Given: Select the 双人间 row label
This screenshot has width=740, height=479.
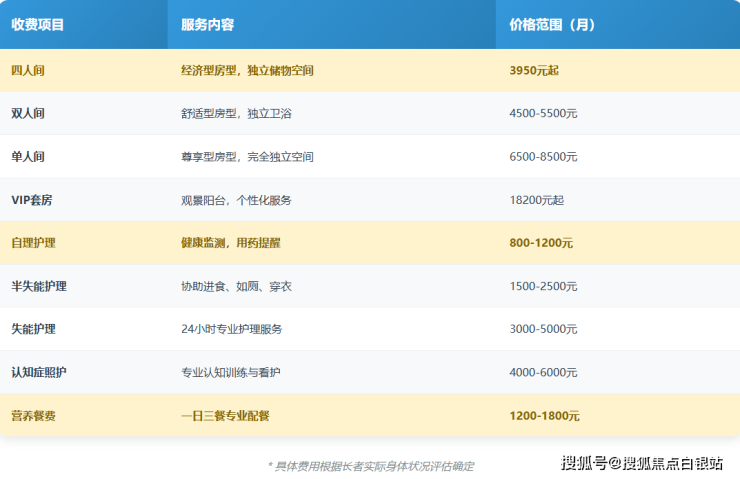Looking at the screenshot, I should pos(28,114).
